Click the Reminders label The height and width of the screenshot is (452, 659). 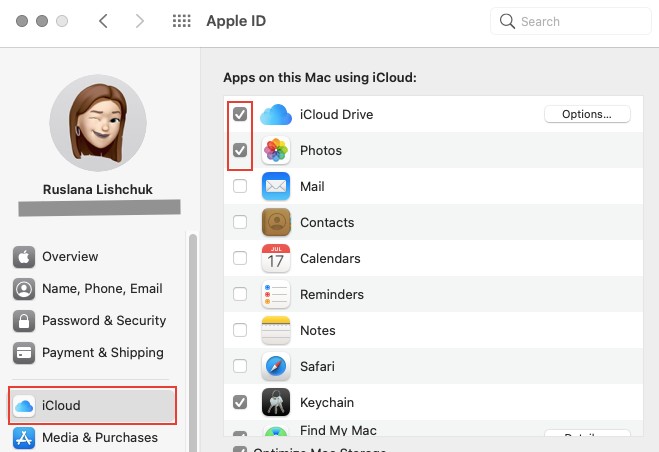click(332, 295)
